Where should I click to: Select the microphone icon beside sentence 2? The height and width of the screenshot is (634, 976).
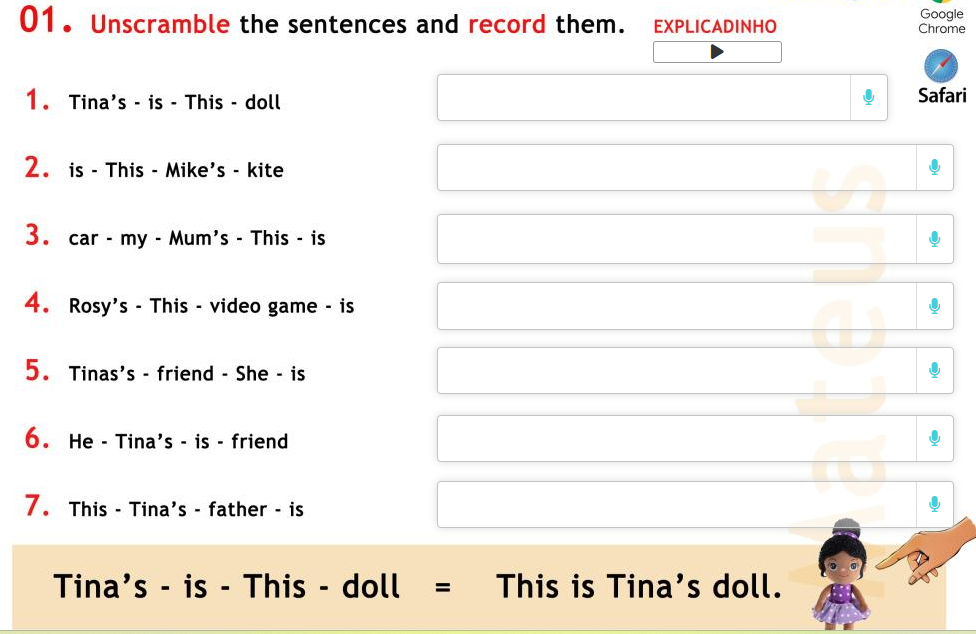(x=935, y=167)
